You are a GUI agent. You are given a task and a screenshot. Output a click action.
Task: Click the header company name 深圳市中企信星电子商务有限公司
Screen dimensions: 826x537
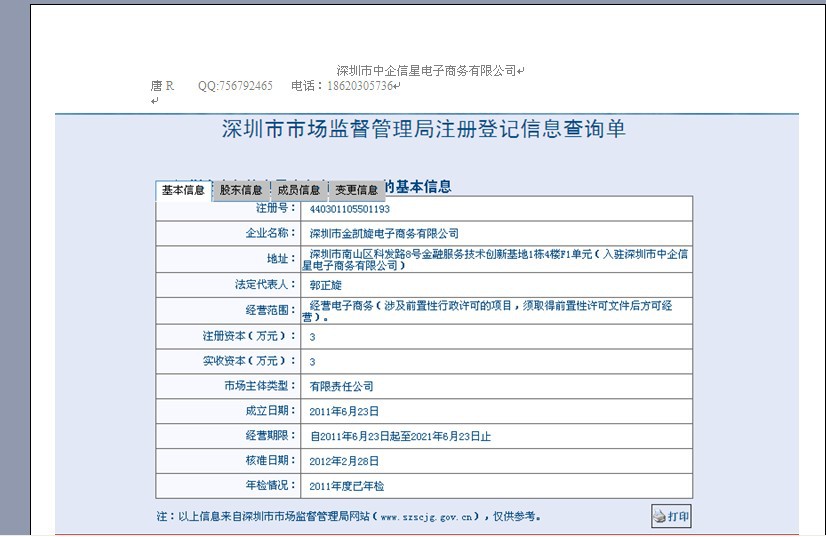[x=427, y=70]
